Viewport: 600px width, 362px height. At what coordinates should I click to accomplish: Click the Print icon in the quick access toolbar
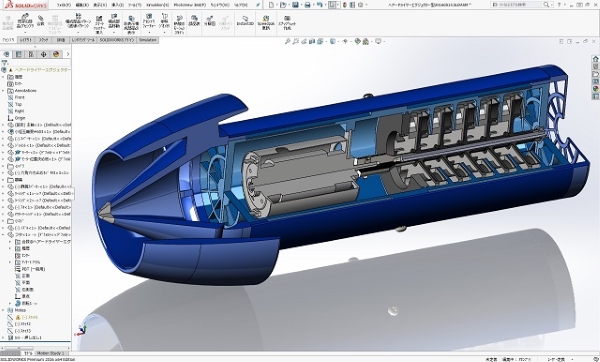coord(307,5)
